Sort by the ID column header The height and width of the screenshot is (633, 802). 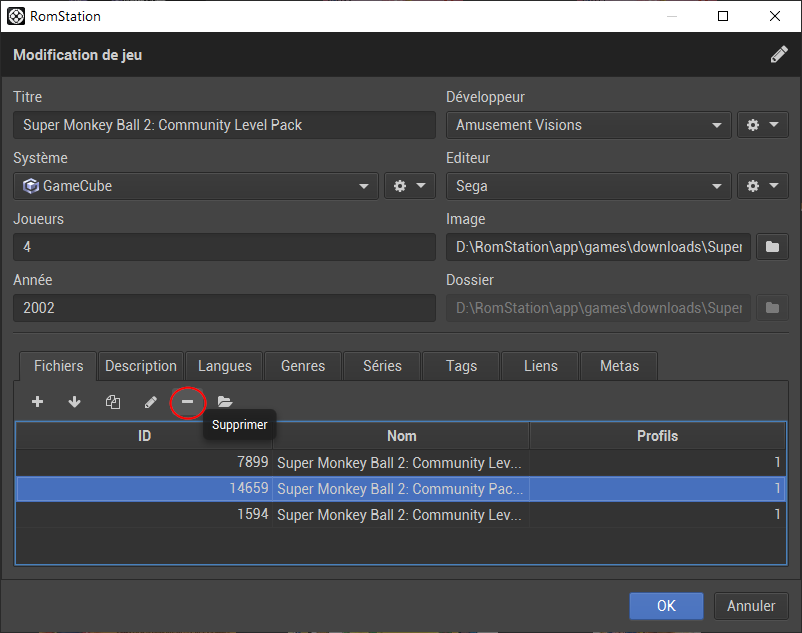click(x=144, y=436)
